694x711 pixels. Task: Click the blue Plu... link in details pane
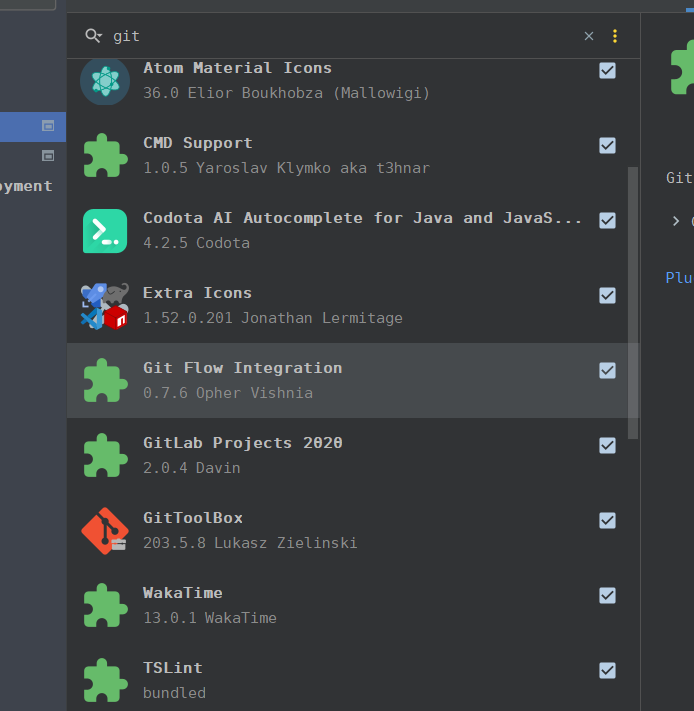click(x=679, y=278)
